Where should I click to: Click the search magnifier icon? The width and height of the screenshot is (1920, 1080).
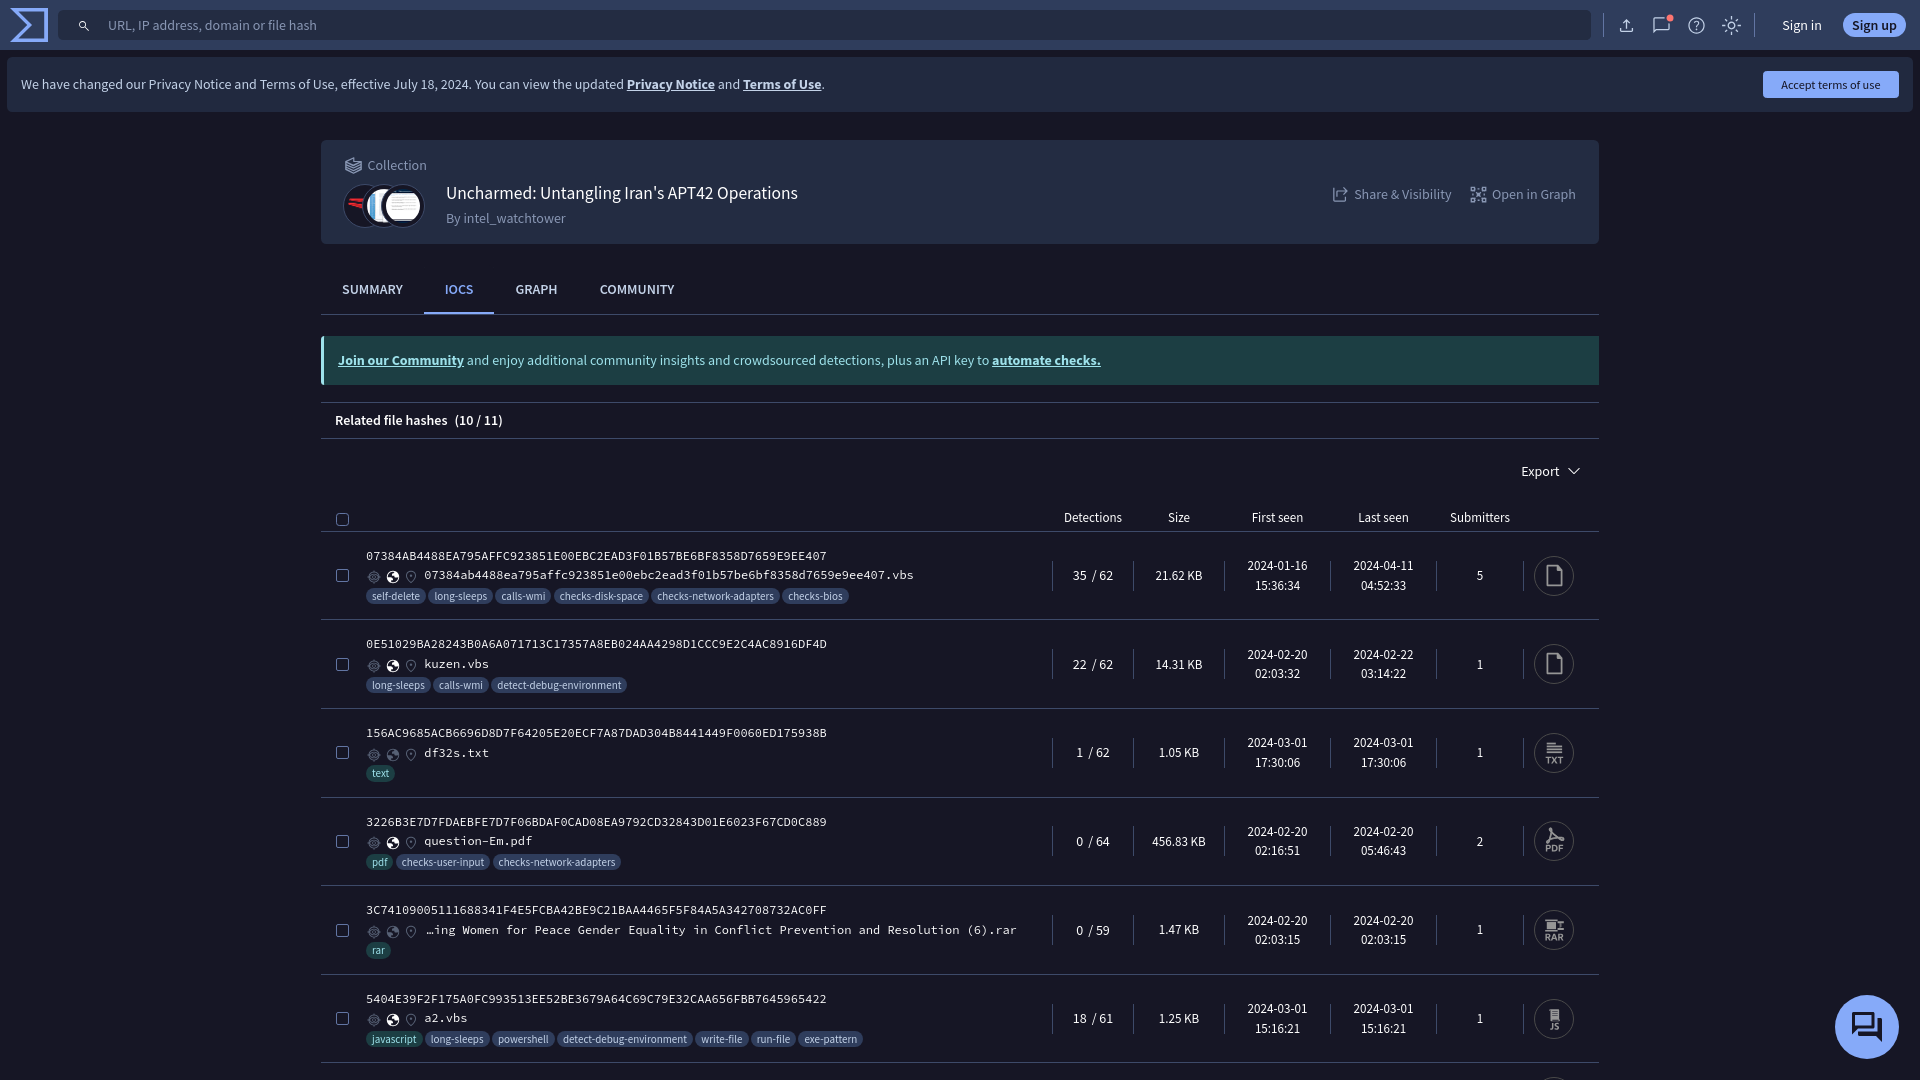[84, 26]
